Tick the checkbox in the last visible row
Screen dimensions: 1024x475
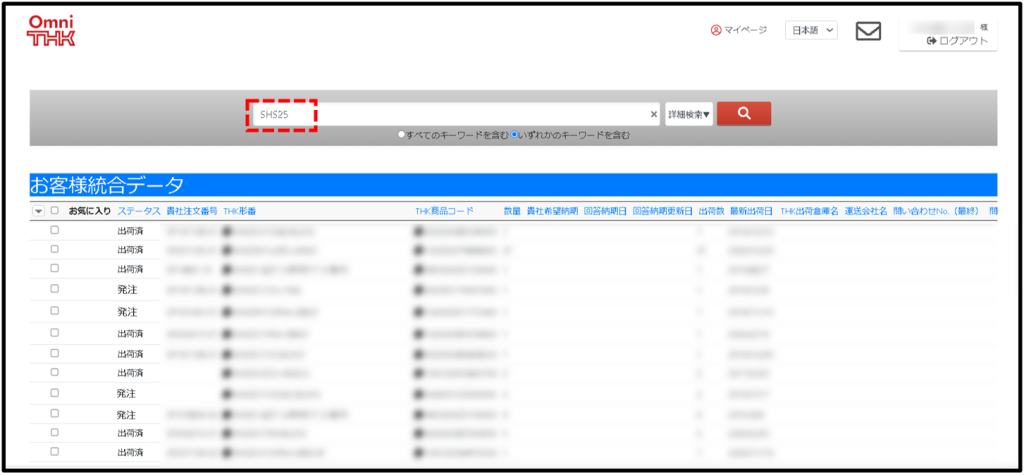click(x=54, y=451)
